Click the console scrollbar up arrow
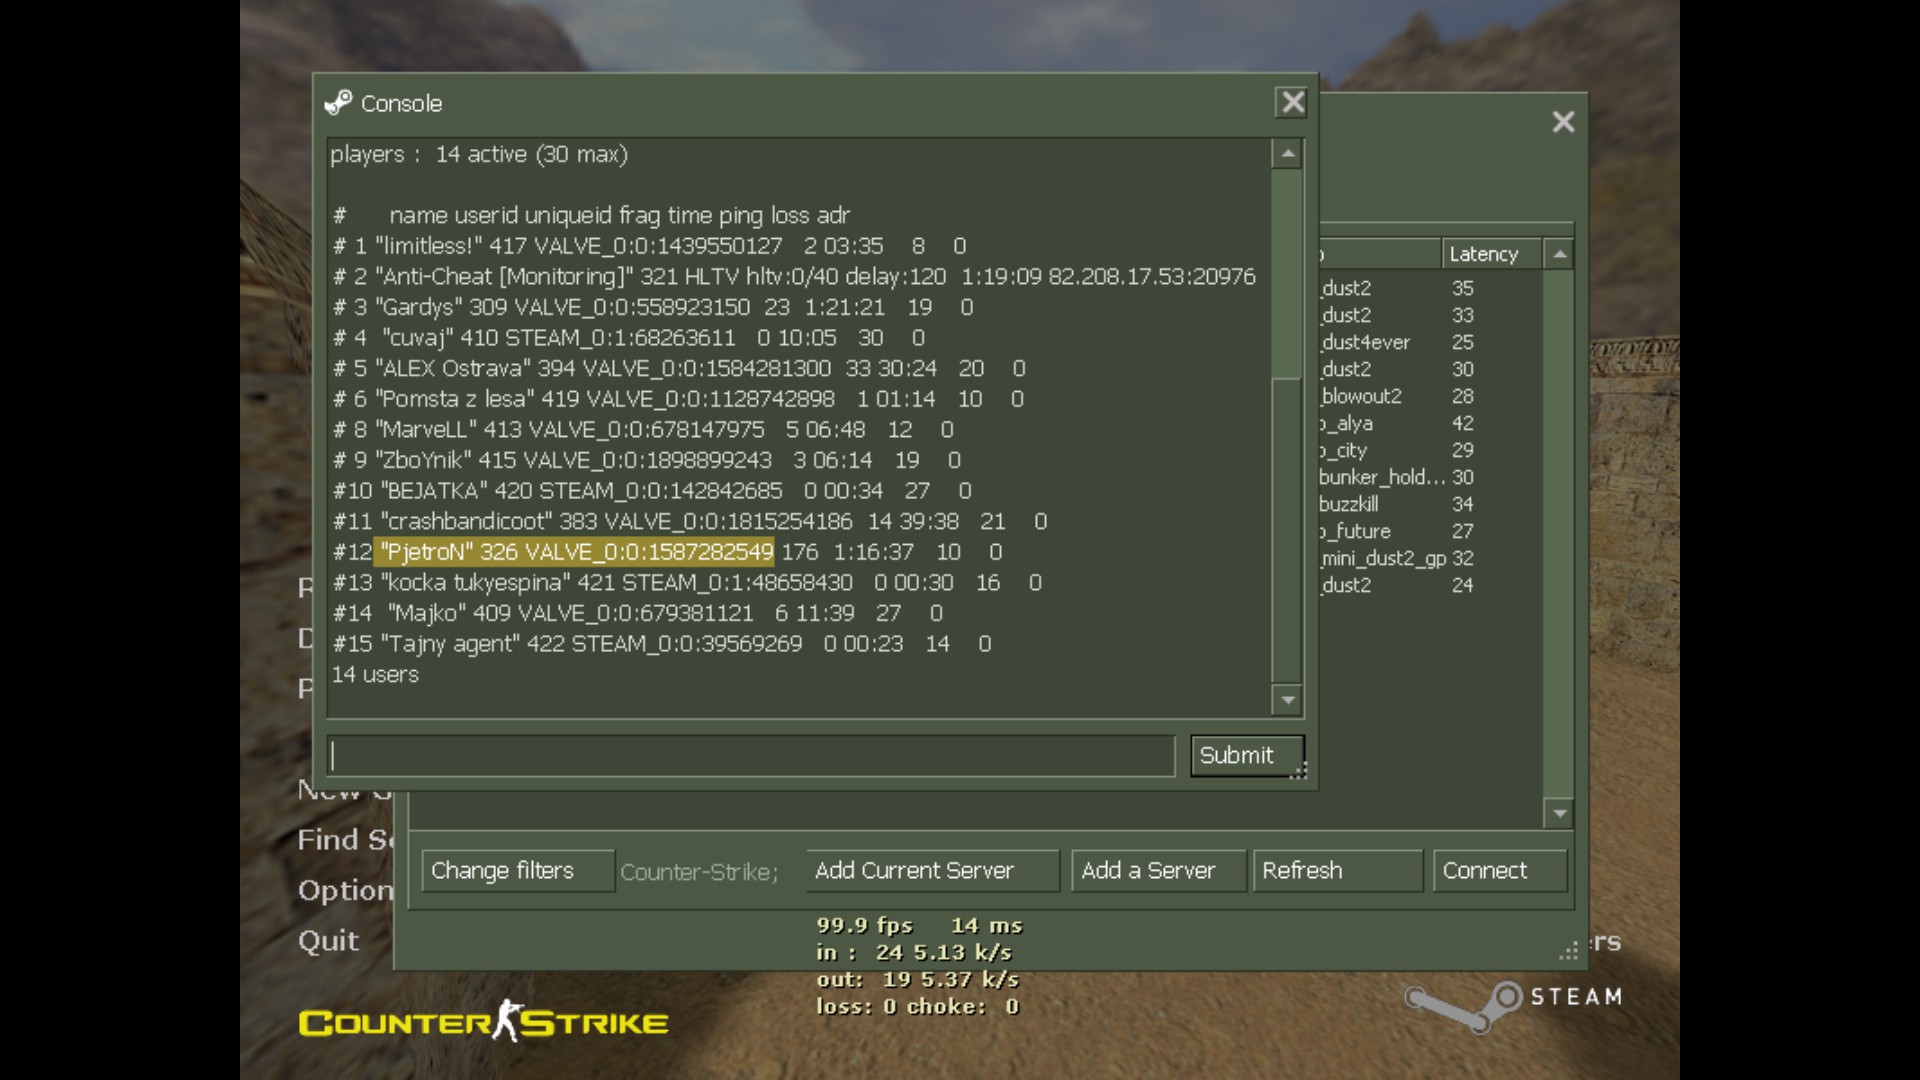1920x1080 pixels. pos(1287,154)
